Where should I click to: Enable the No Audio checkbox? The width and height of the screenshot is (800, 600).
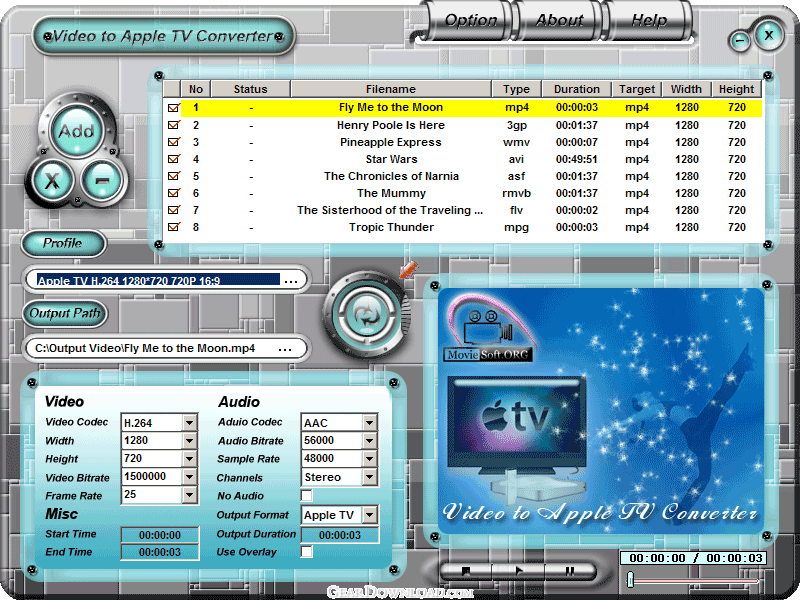point(307,495)
